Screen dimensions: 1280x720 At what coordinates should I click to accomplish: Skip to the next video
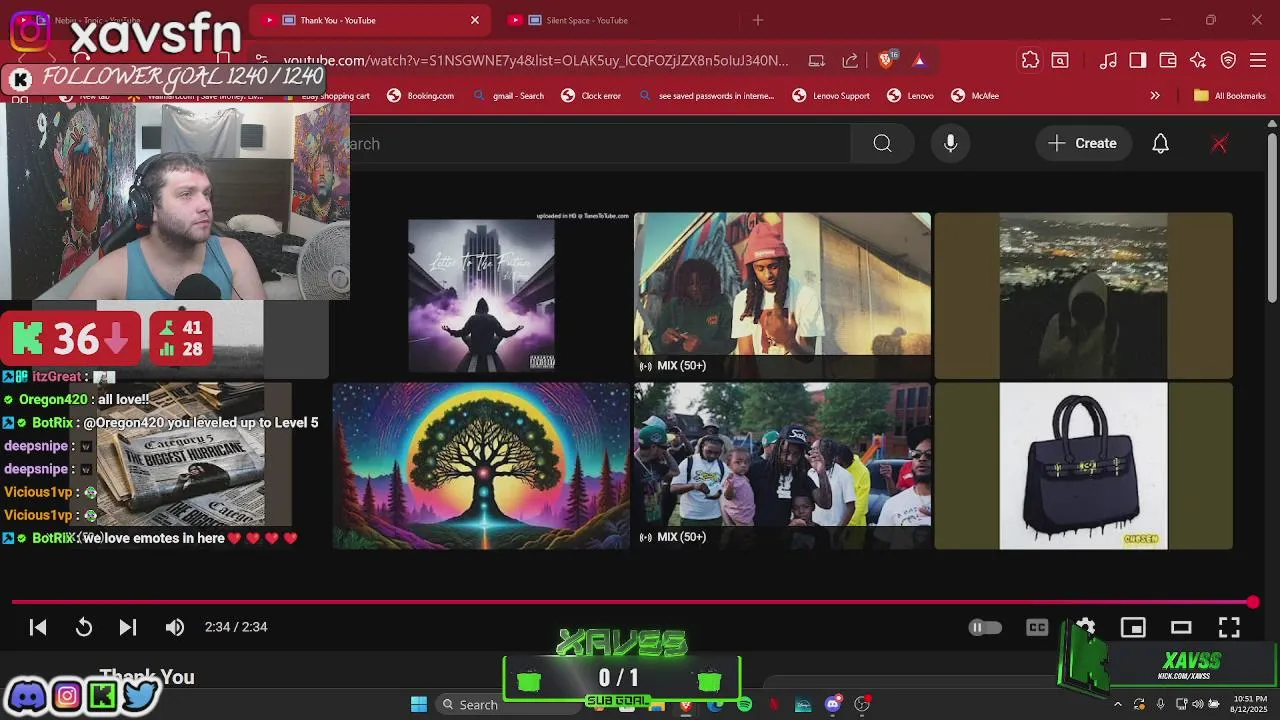128,627
